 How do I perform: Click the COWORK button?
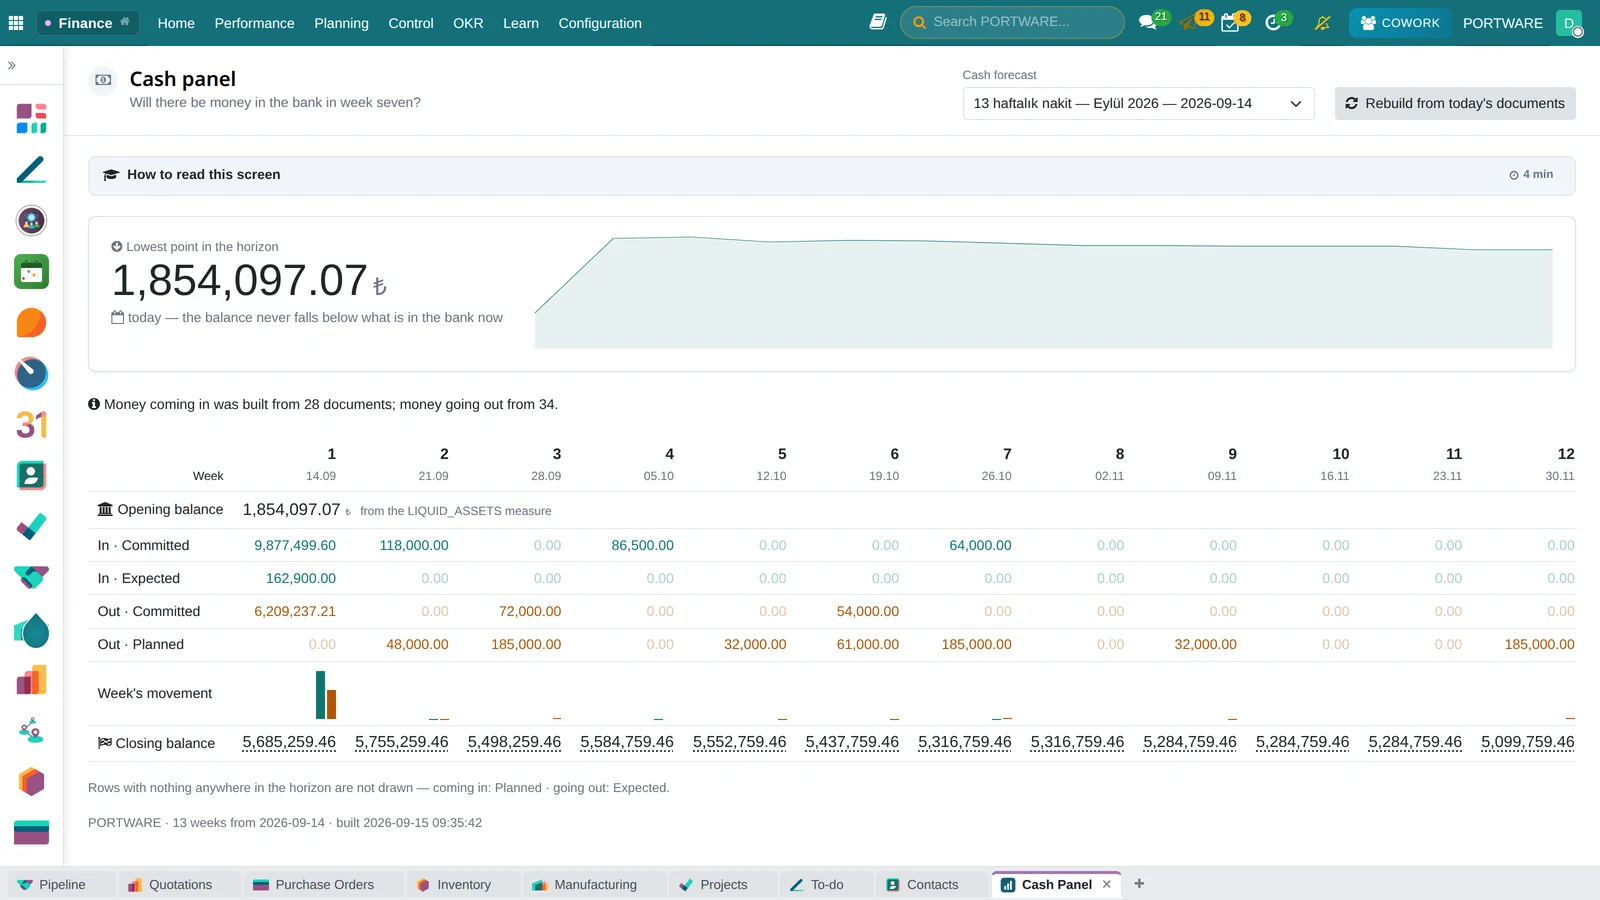click(1400, 22)
